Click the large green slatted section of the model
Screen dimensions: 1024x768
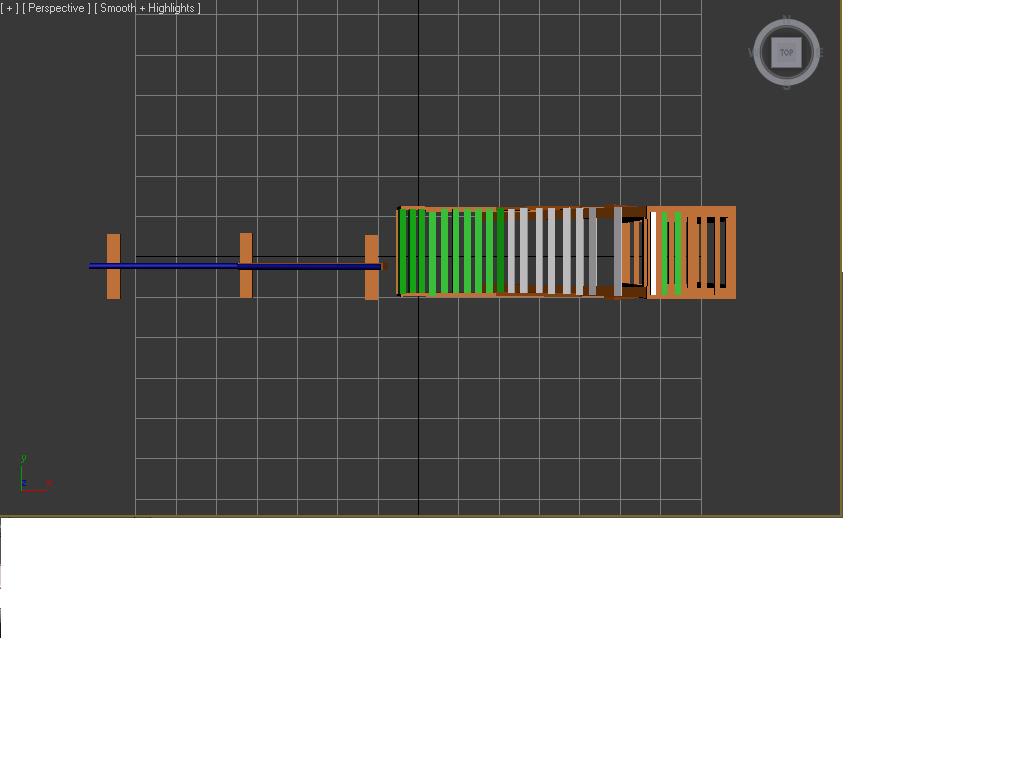(x=450, y=252)
